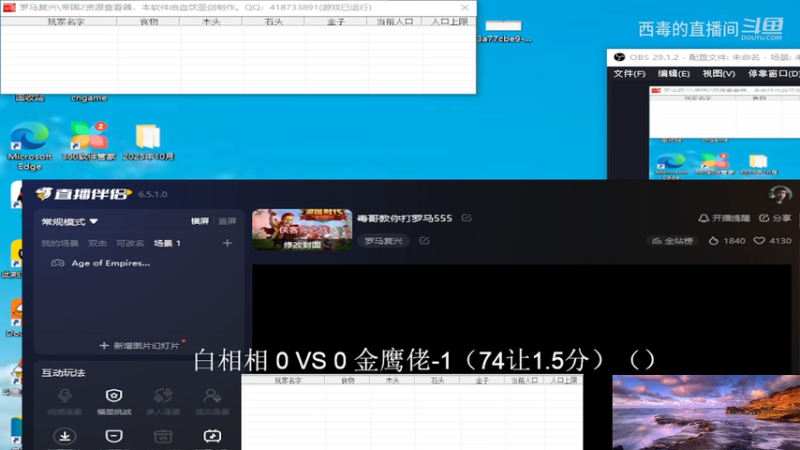Open the 停靠窗口(D) menu in OBS
Viewport: 800px width, 450px height.
tap(773, 74)
